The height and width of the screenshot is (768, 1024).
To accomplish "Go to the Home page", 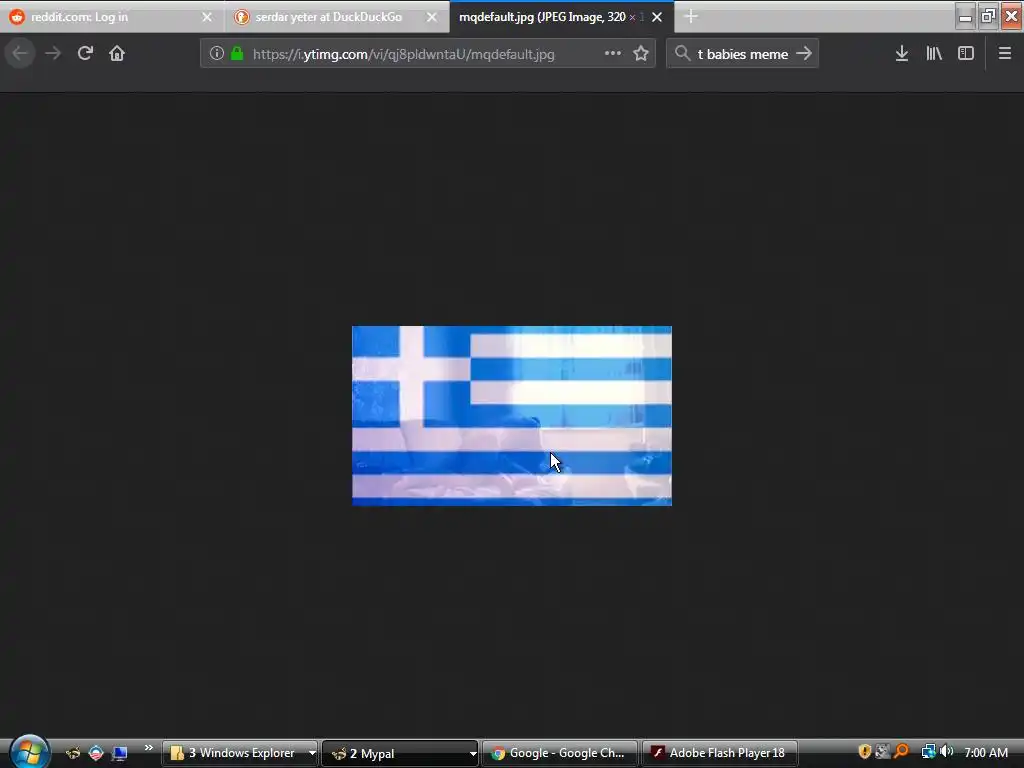I will tap(117, 54).
